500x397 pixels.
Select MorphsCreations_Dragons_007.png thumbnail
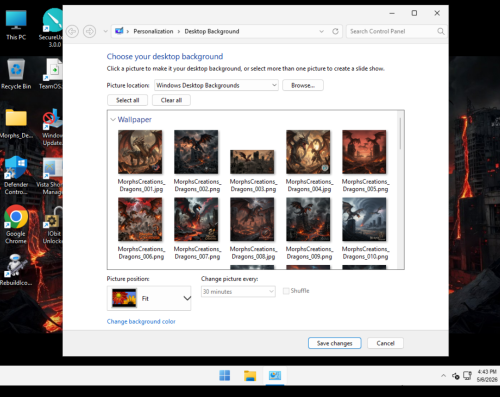click(x=196, y=219)
